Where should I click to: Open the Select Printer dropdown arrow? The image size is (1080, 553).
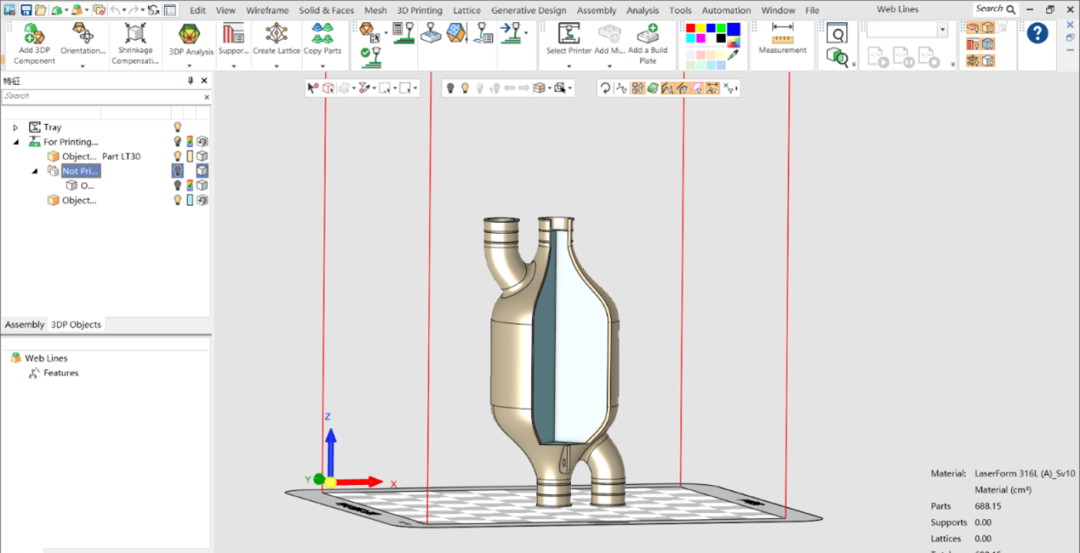pyautogui.click(x=569, y=66)
